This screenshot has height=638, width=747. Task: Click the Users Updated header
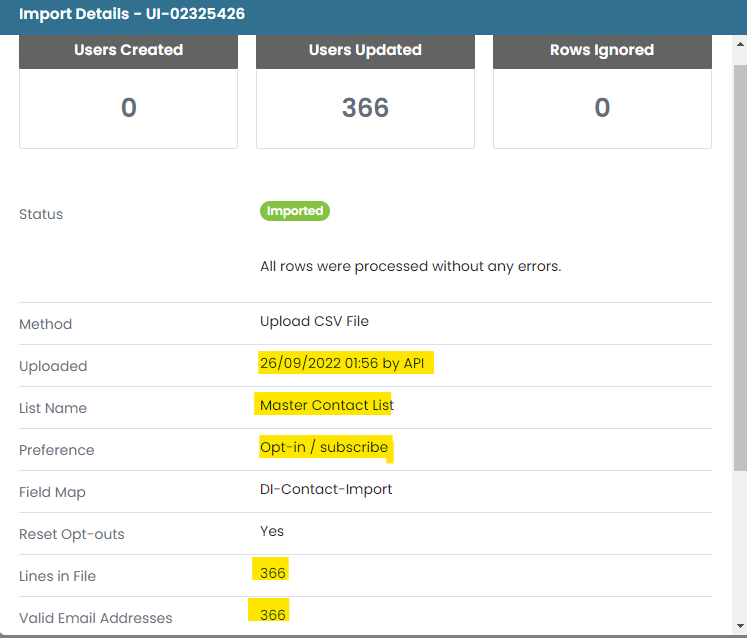(365, 50)
